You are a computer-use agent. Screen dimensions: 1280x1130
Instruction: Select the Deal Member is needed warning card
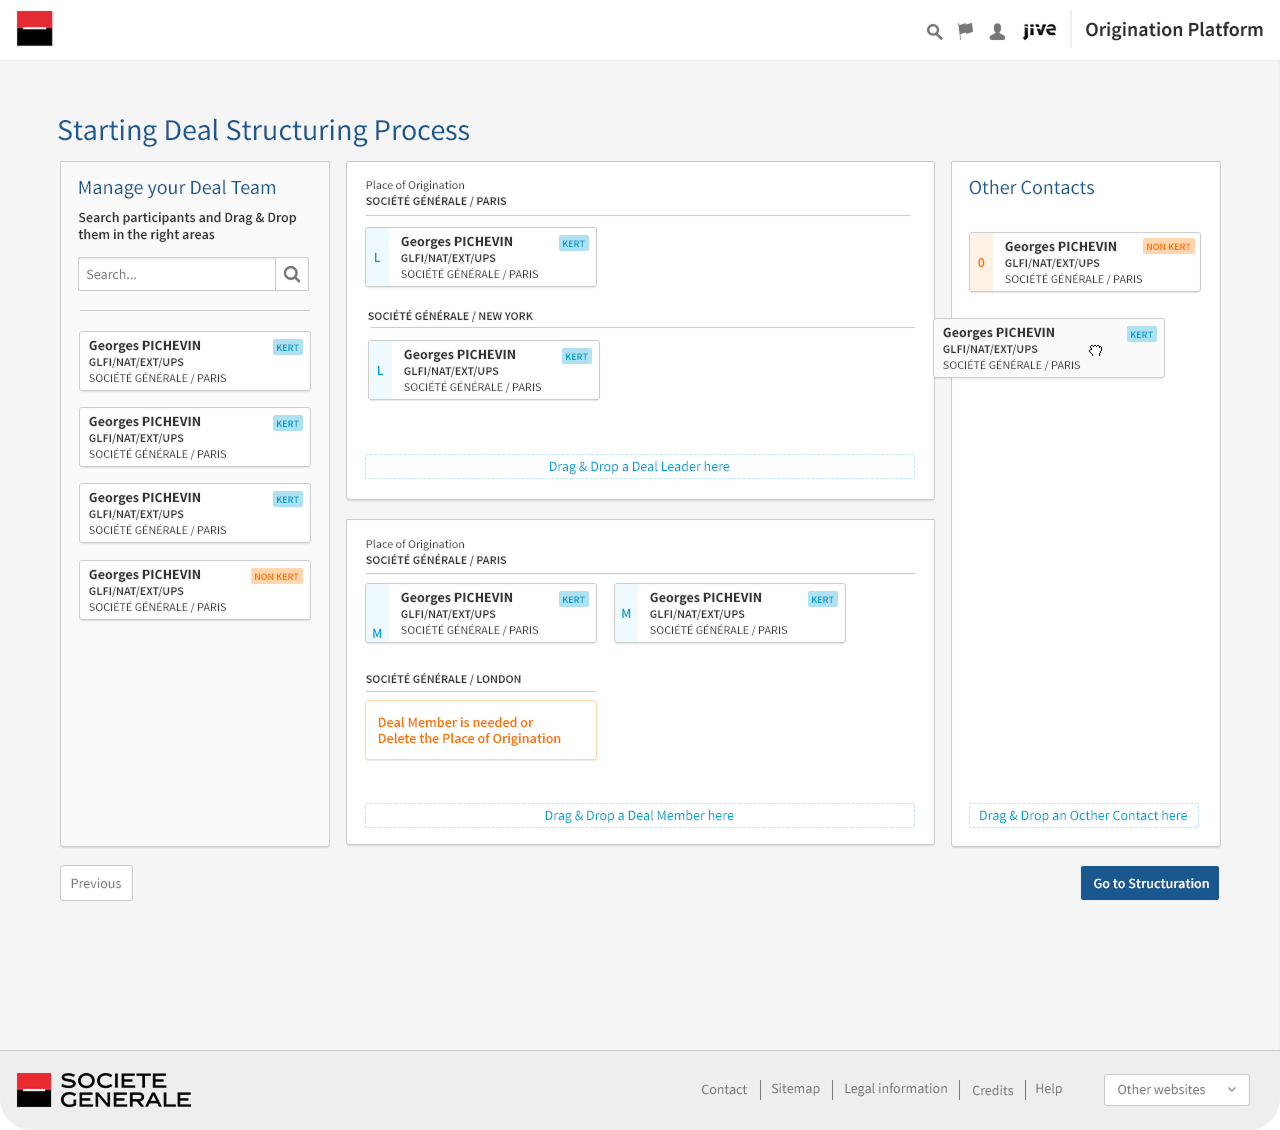481,730
